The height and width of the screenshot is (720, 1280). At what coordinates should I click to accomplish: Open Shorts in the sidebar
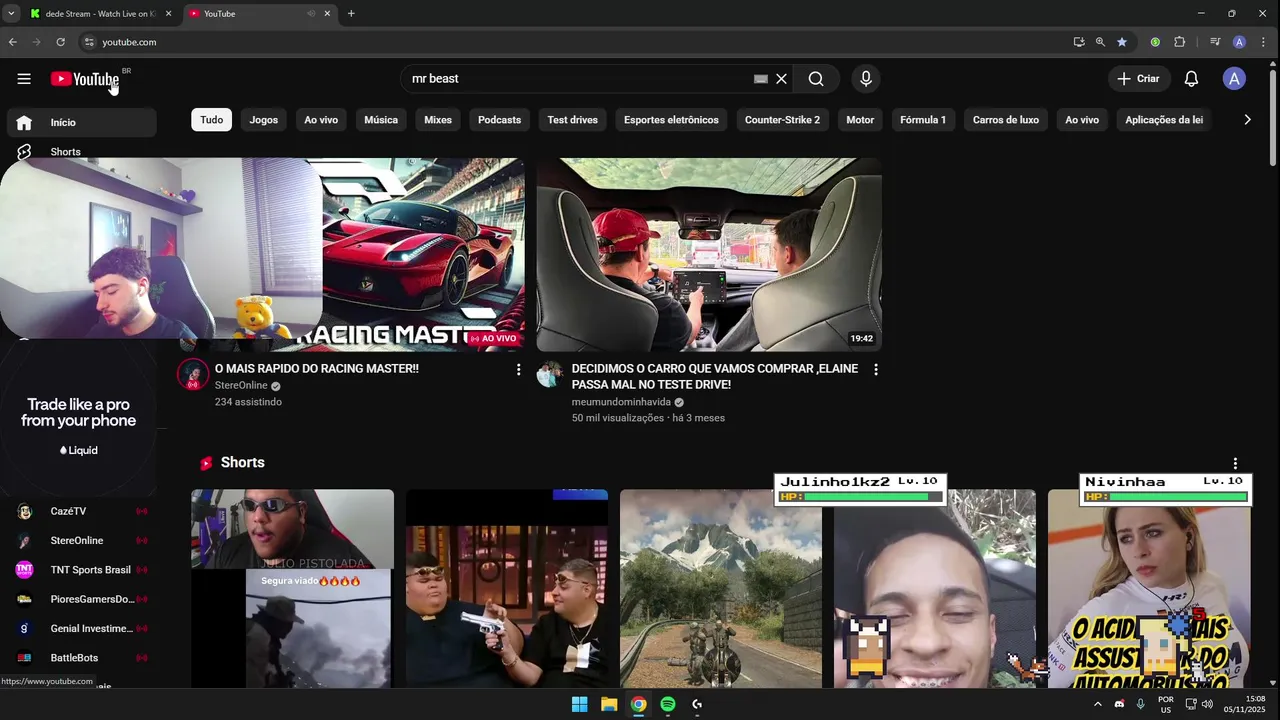pyautogui.click(x=82, y=152)
